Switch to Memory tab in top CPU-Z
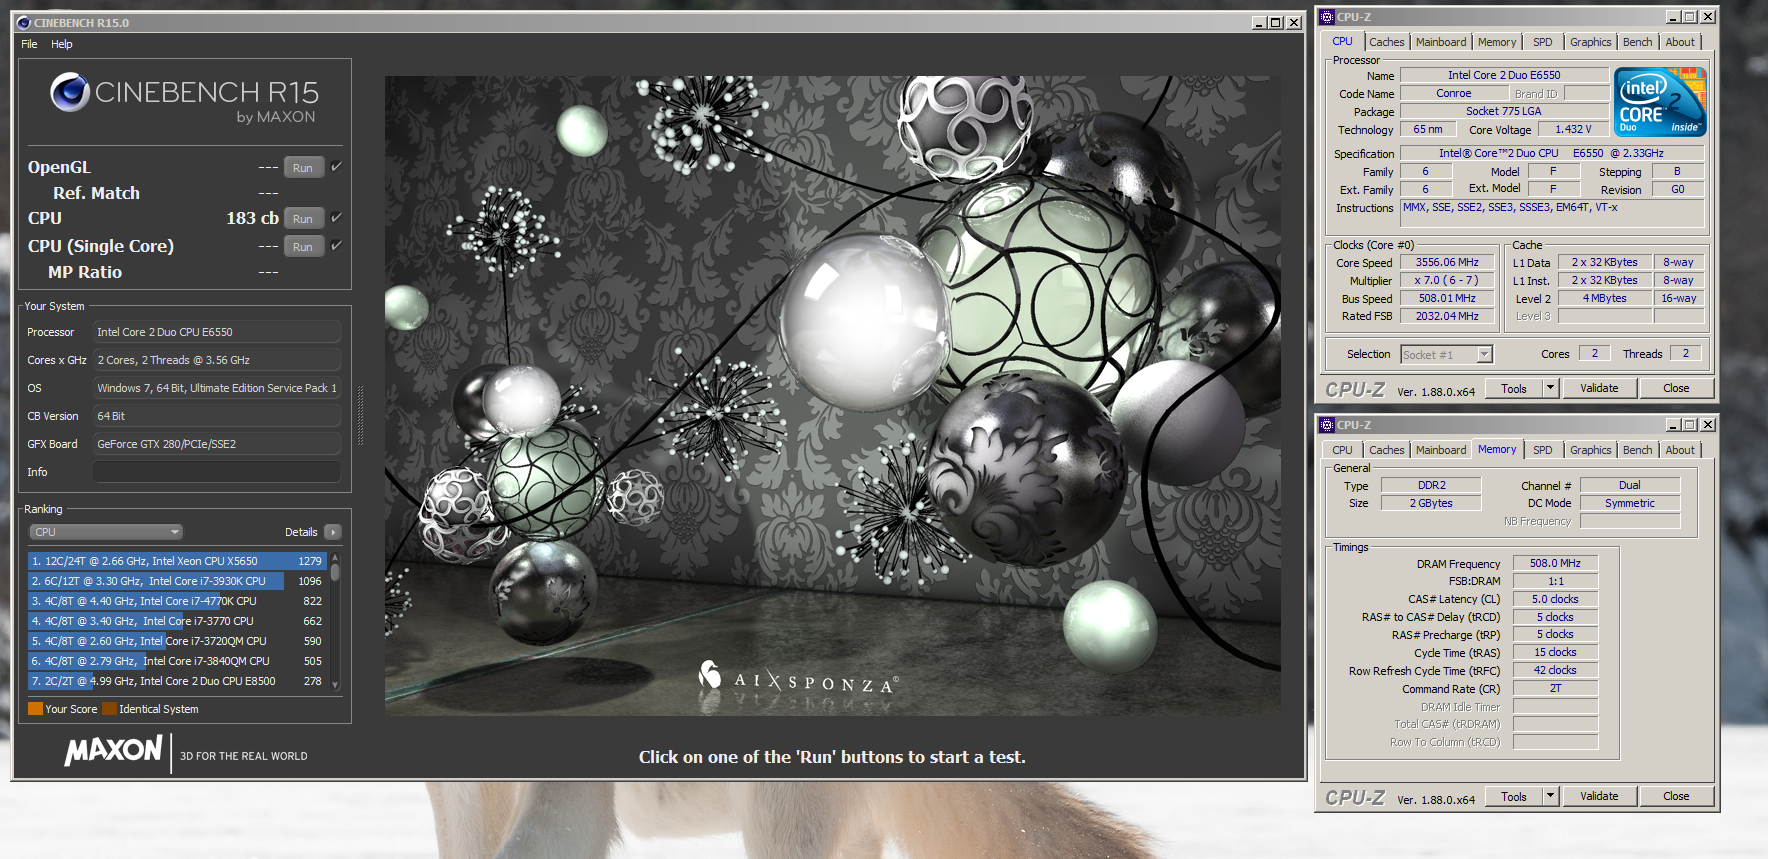Viewport: 1768px width, 859px height. click(x=1497, y=42)
